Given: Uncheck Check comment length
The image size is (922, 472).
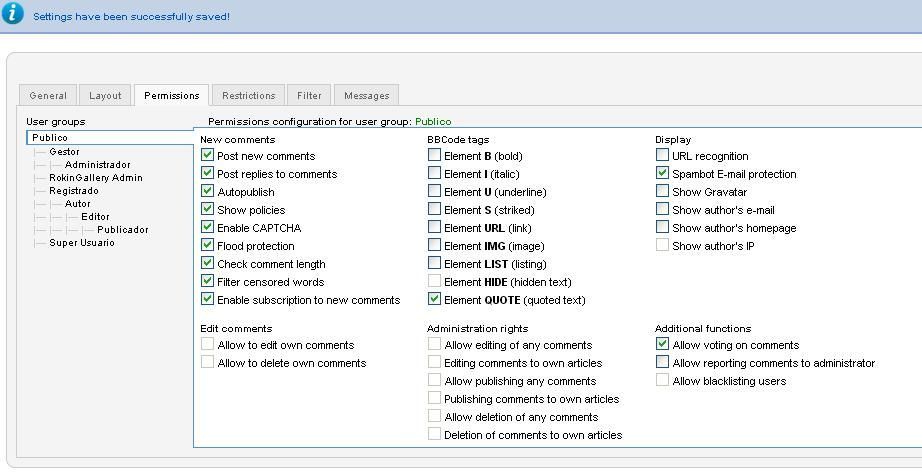Looking at the screenshot, I should tap(207, 263).
